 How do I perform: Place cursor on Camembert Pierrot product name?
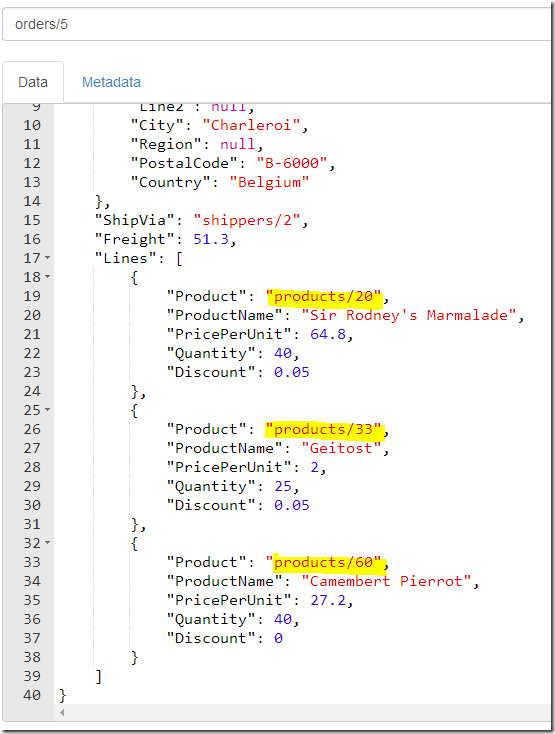(x=386, y=581)
